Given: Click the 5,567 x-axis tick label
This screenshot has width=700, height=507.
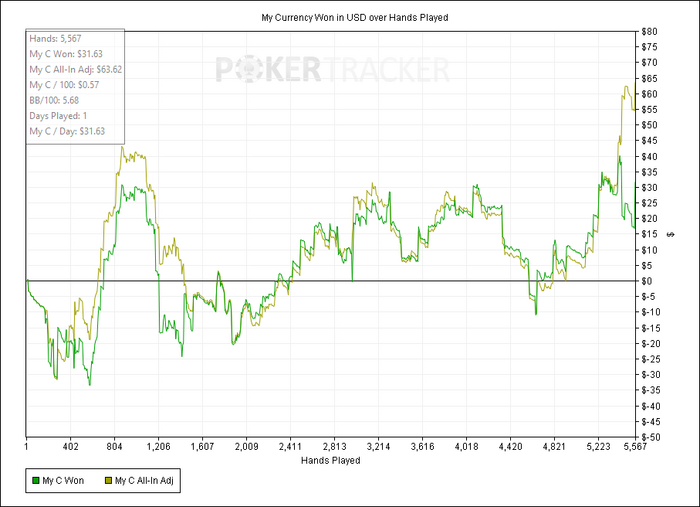Looking at the screenshot, I should pos(635,446).
